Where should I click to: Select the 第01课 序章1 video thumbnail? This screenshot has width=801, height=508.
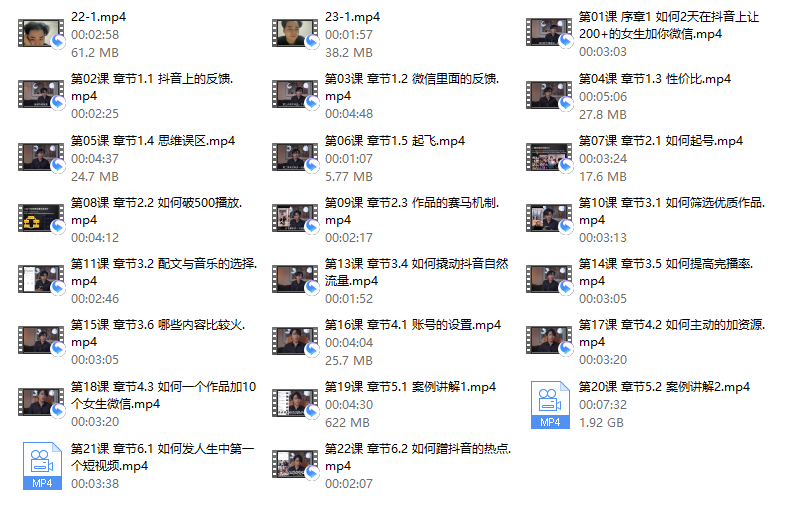pos(549,32)
